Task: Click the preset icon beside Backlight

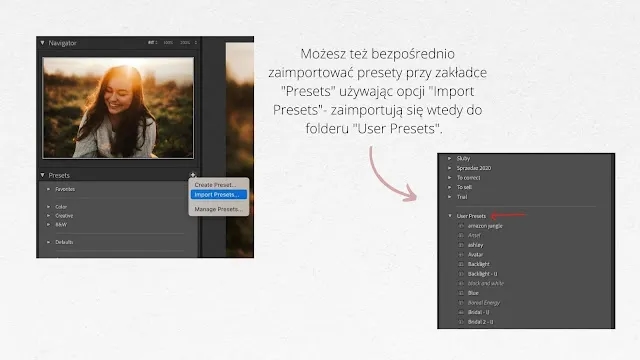Action: point(461,264)
